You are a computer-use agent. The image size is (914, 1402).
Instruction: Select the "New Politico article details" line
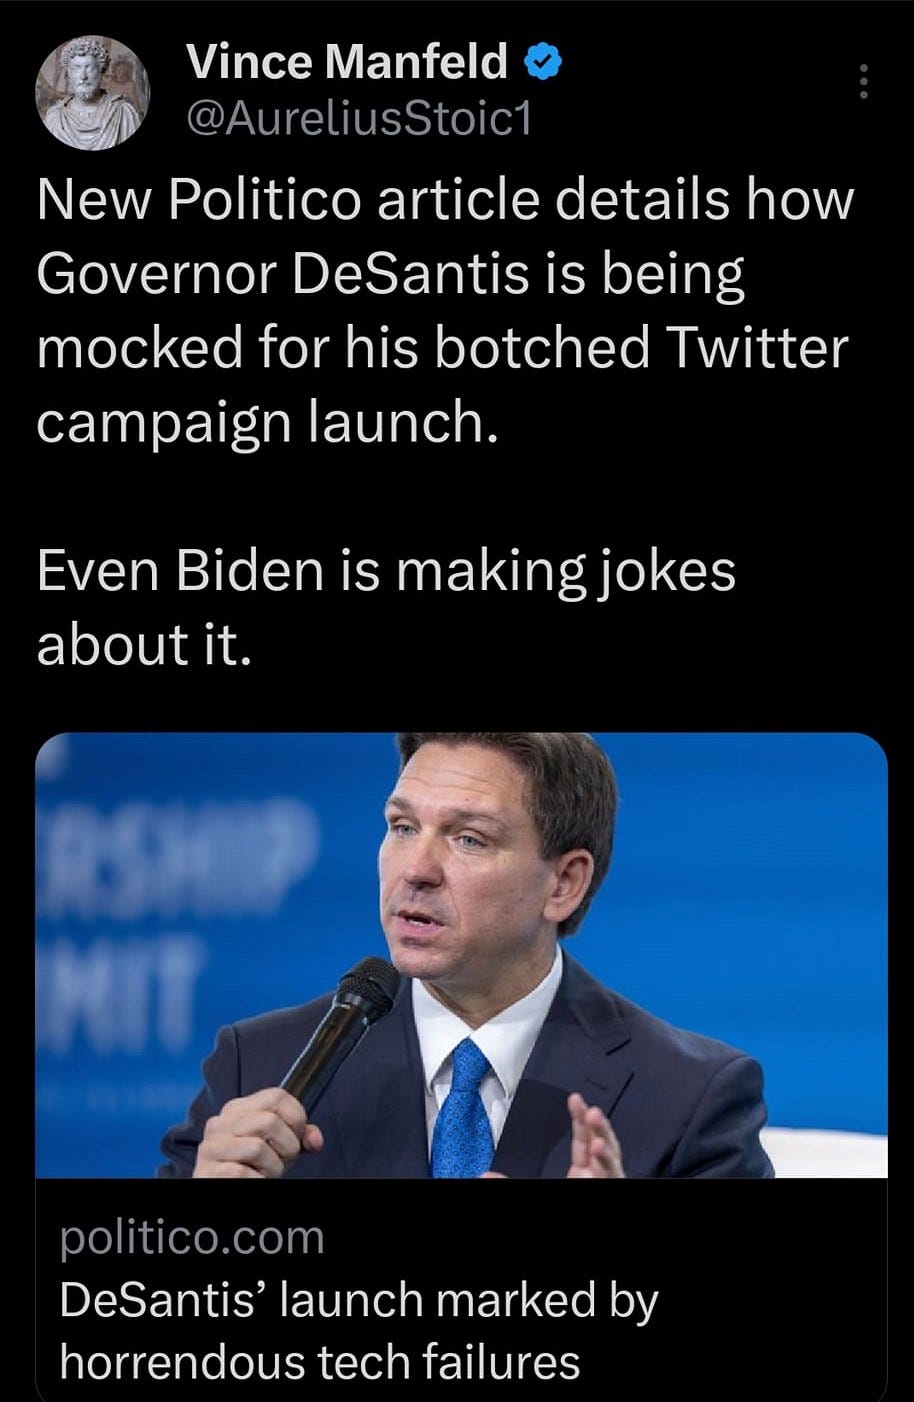click(445, 200)
